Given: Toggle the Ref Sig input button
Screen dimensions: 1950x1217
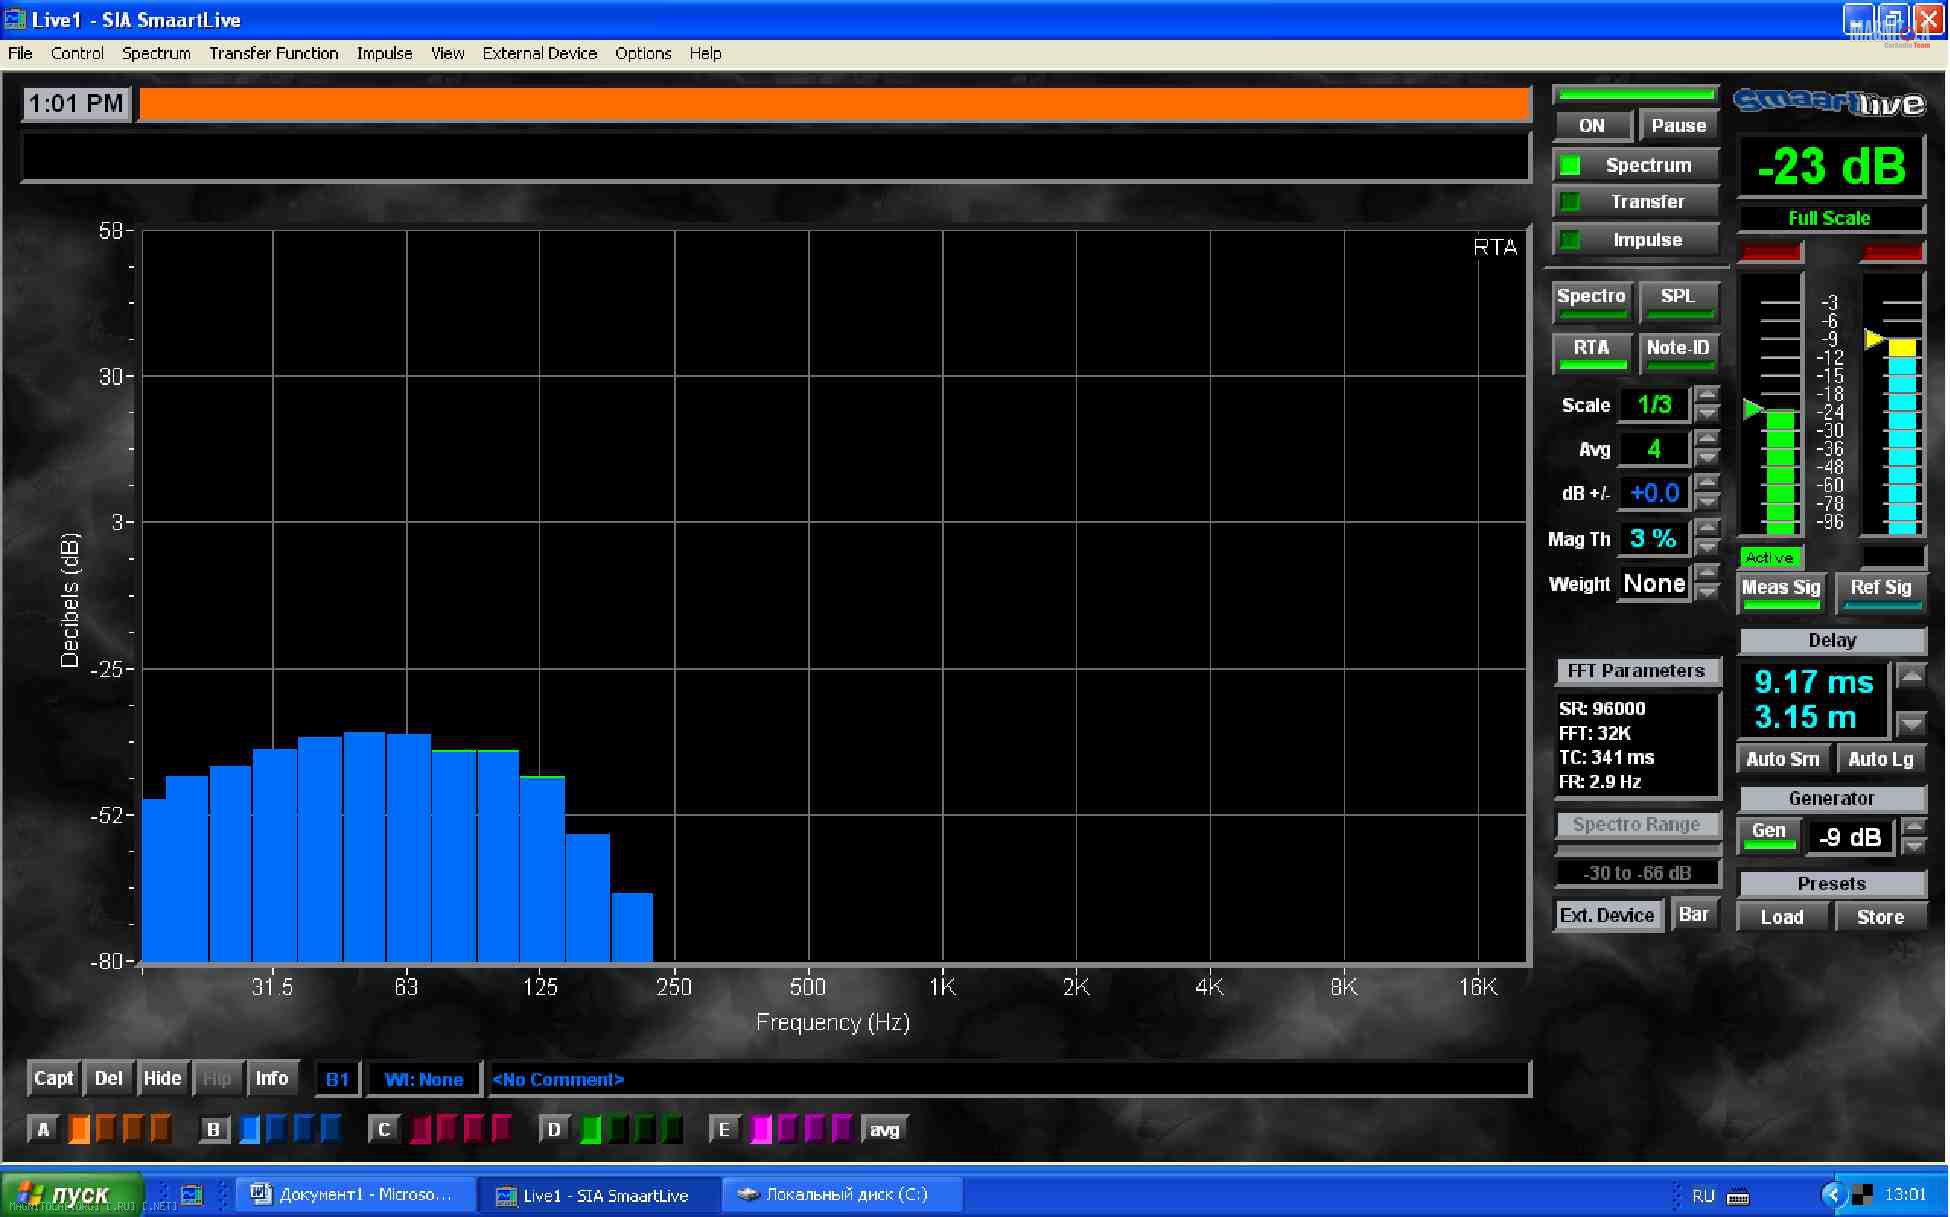Looking at the screenshot, I should 1880,592.
